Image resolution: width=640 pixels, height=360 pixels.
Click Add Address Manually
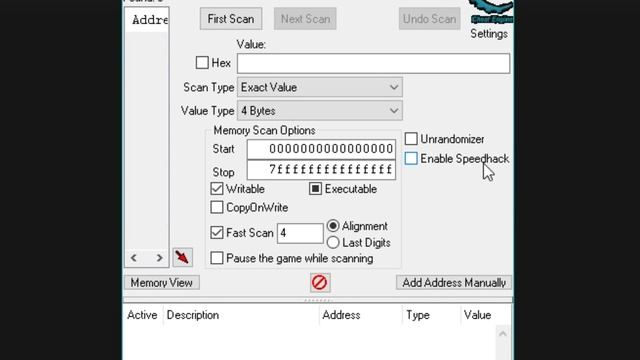point(454,282)
